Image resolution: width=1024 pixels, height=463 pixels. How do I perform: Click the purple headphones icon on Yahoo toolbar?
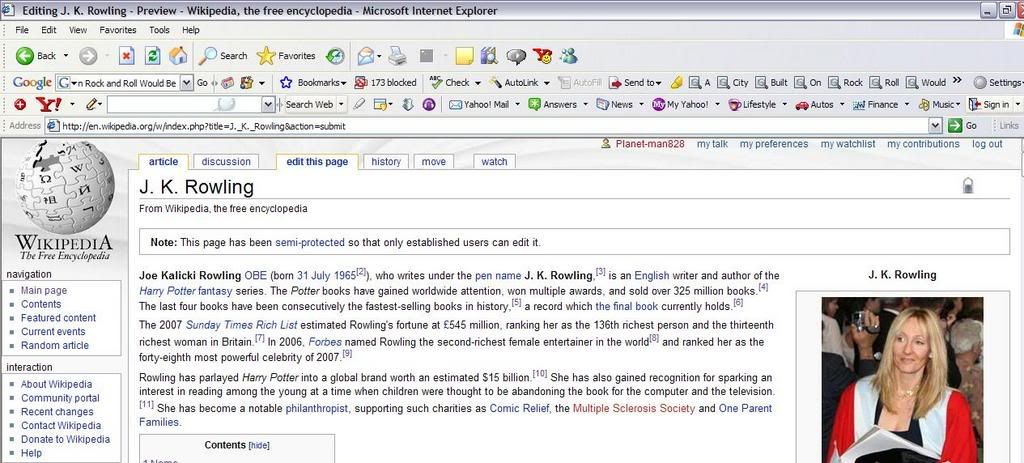(429, 104)
